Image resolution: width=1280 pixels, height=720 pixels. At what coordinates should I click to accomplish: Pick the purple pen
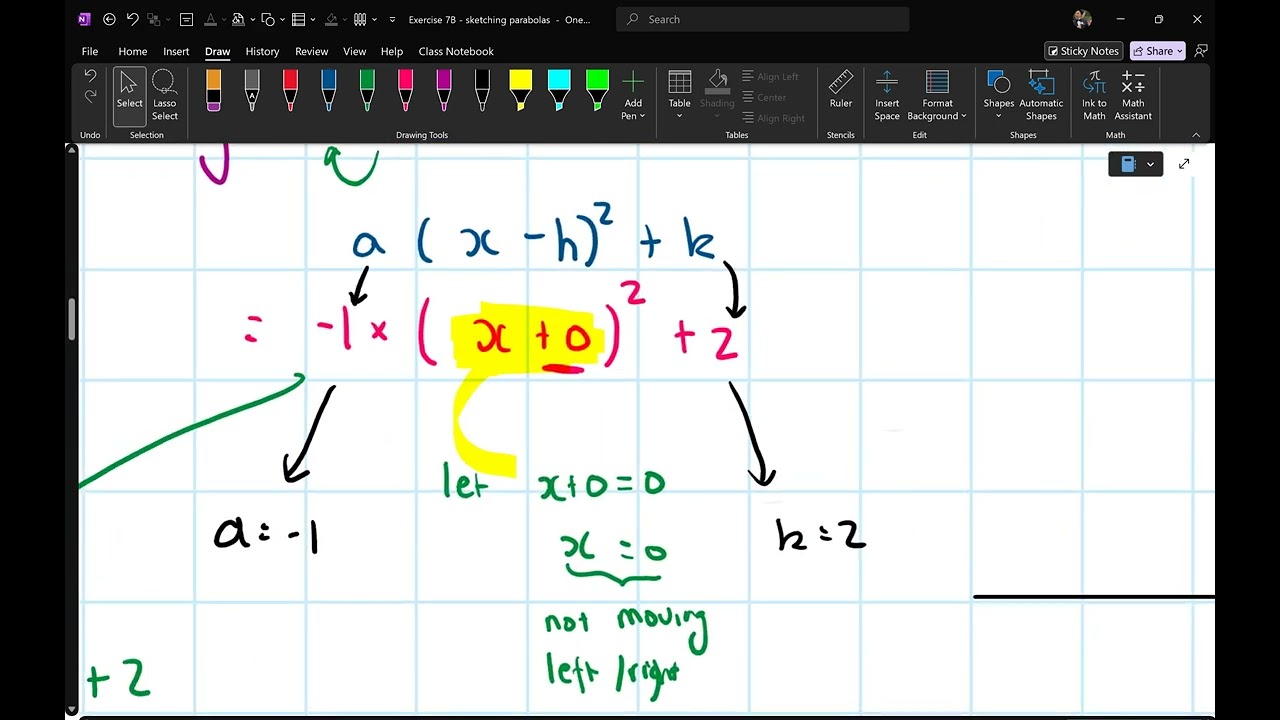click(x=444, y=90)
